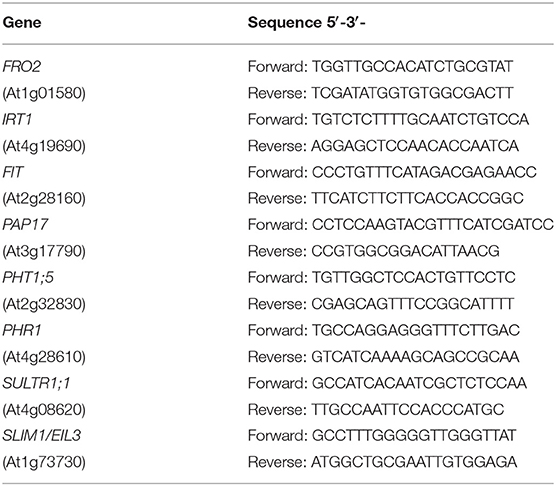This screenshot has height=486, width=556.
Task: Click the At1g73730 locus identifier
Action: 44,462
